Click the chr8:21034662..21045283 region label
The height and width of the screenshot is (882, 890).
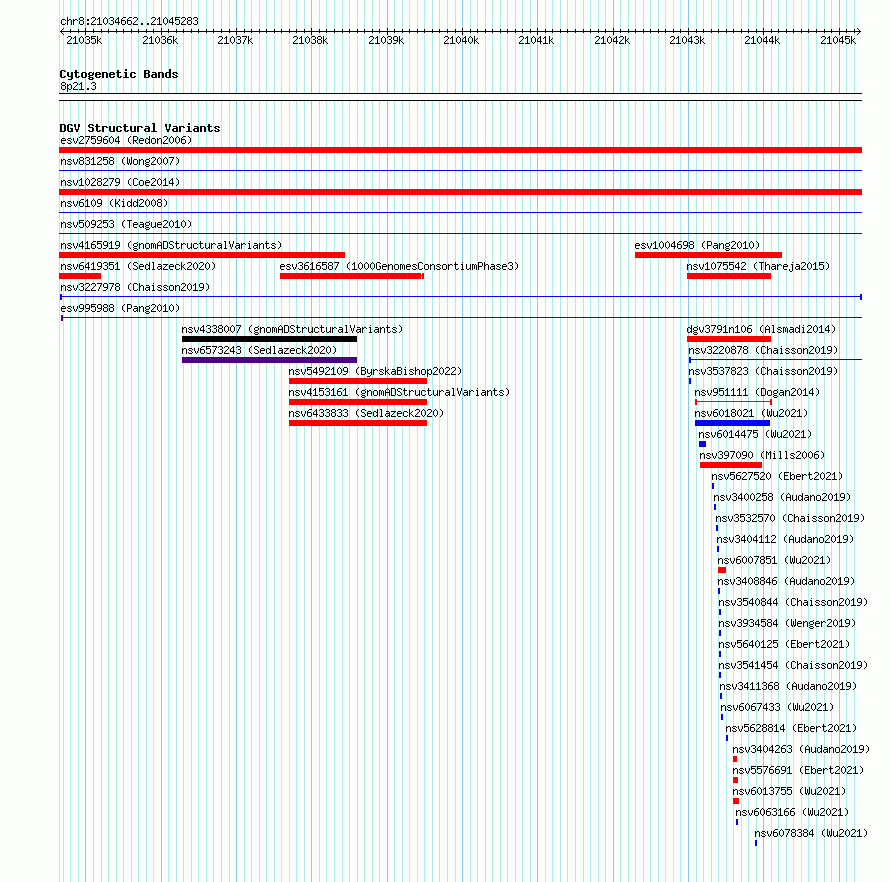(129, 21)
